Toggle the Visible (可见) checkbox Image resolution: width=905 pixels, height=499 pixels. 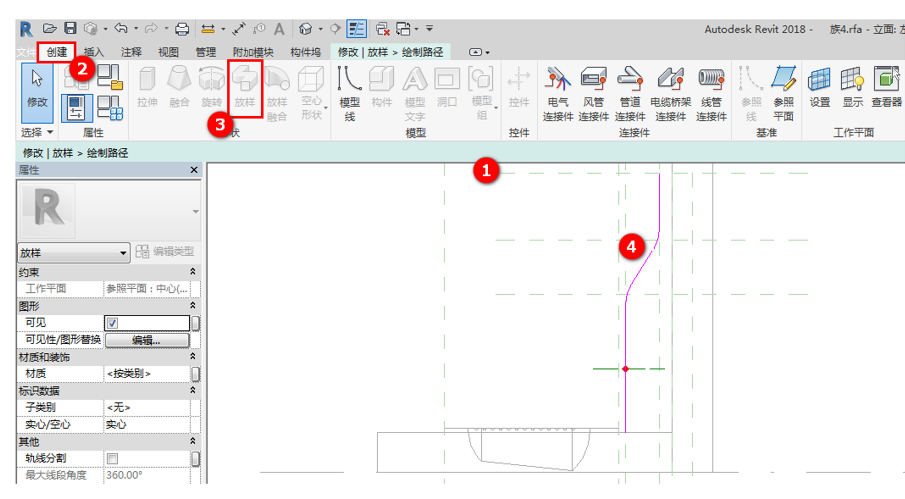[x=112, y=323]
